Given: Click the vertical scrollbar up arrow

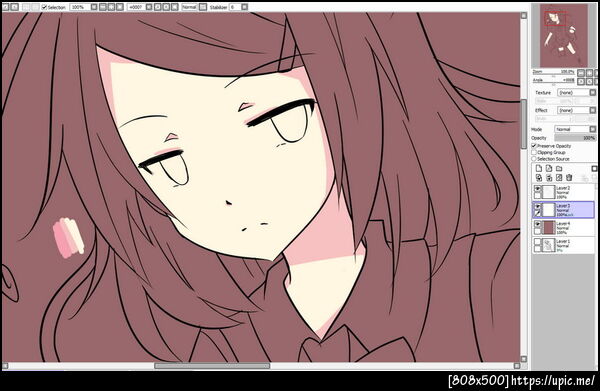Looking at the screenshot, I should tap(524, 15).
